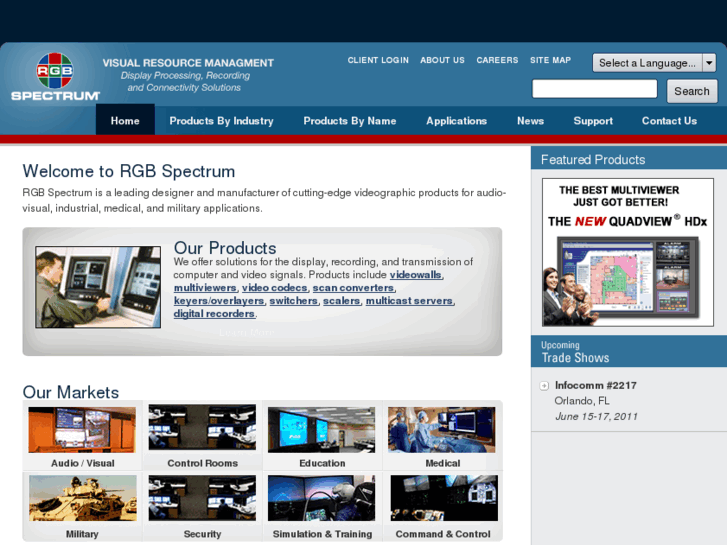Screen dimensions: 727x545
Task: Click the faint Learn More link
Action: click(247, 333)
